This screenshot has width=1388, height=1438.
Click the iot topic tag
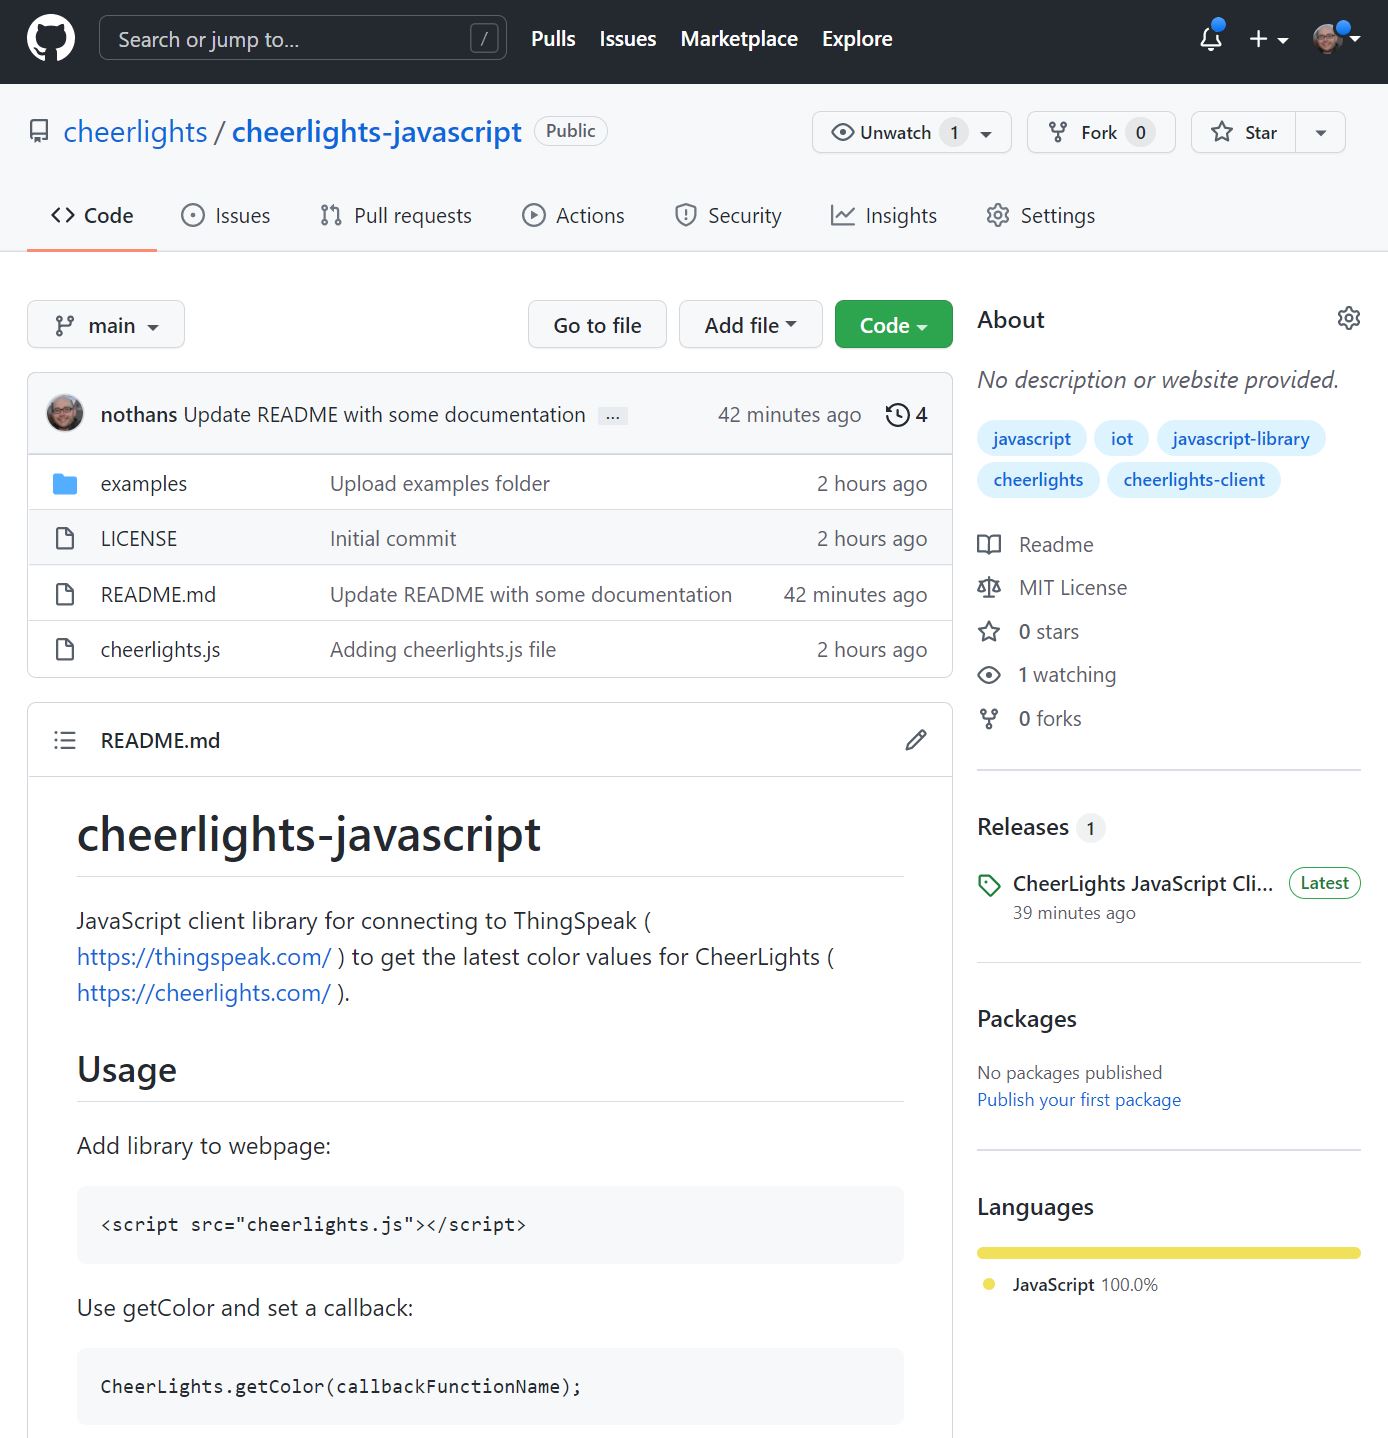(x=1122, y=439)
